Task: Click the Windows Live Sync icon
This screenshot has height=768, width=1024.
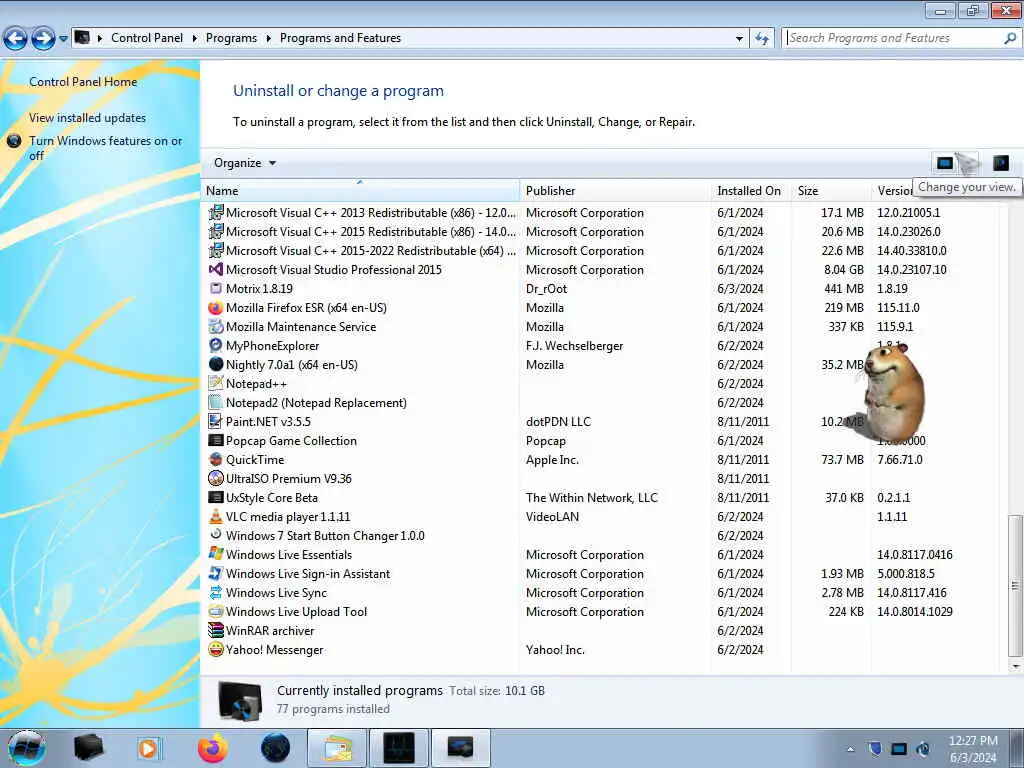Action: (x=216, y=592)
